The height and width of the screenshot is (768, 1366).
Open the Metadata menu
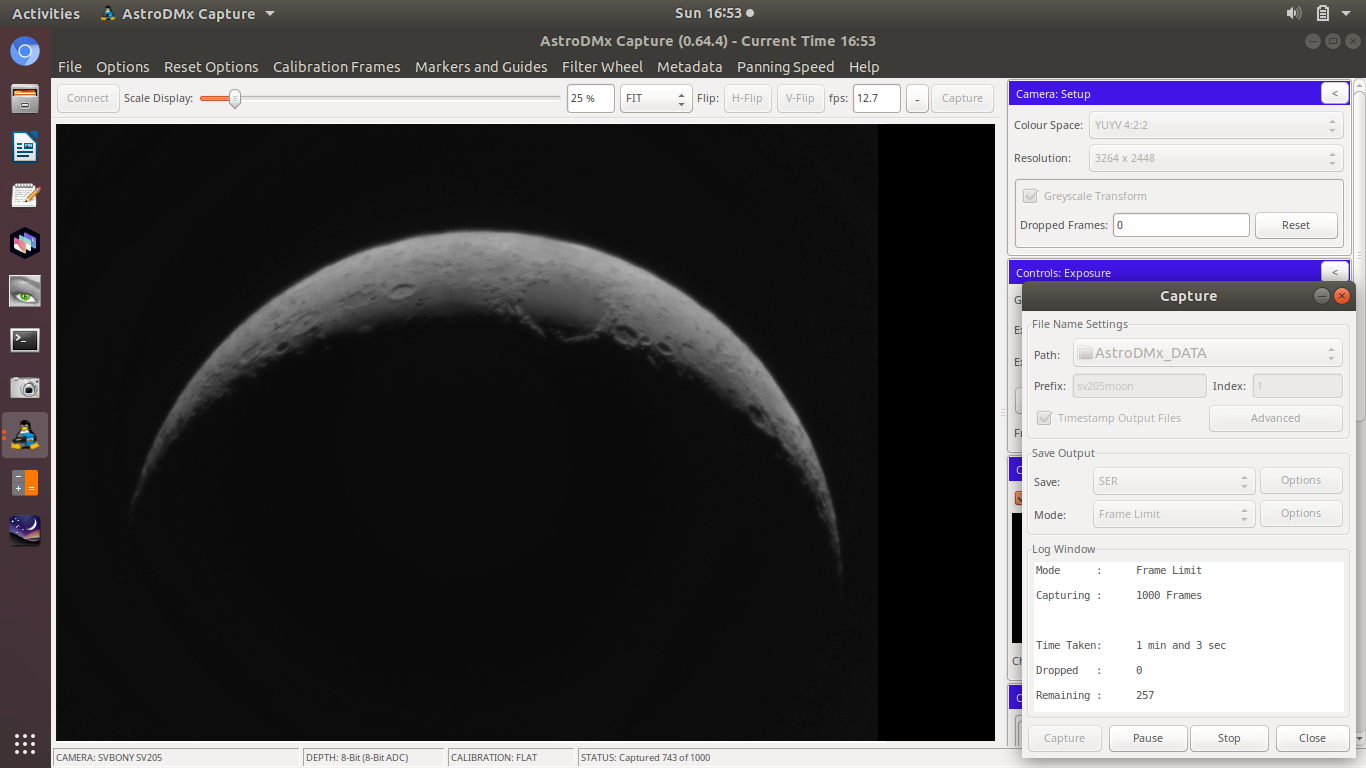[690, 67]
